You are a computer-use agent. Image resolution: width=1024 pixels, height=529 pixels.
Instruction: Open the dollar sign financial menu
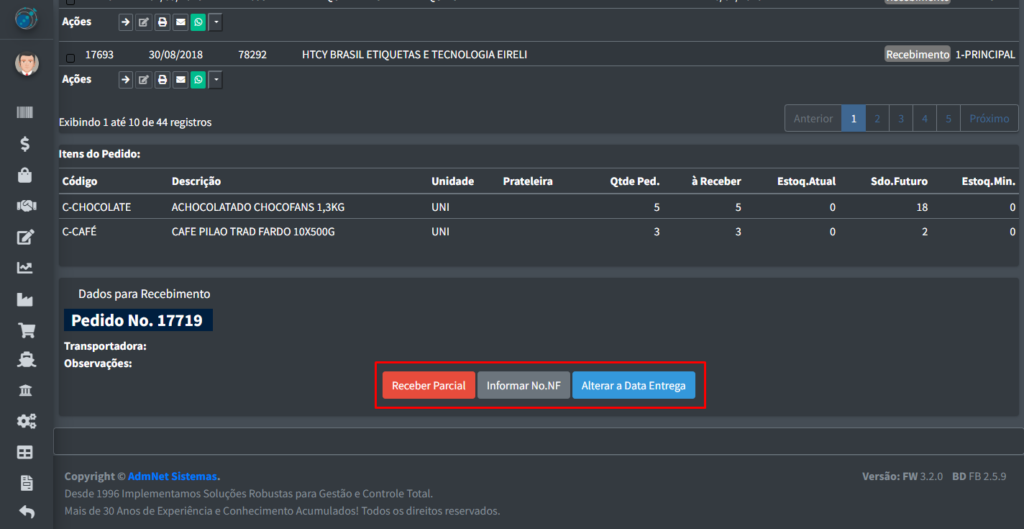(x=26, y=144)
